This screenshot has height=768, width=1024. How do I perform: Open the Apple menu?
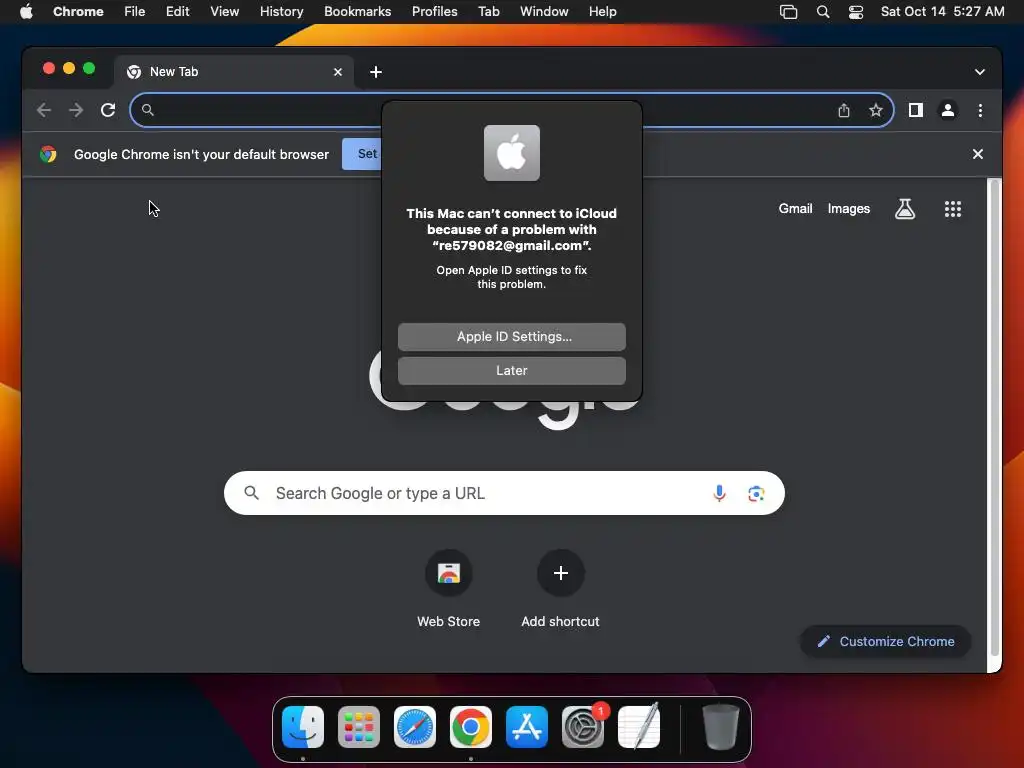pyautogui.click(x=26, y=11)
